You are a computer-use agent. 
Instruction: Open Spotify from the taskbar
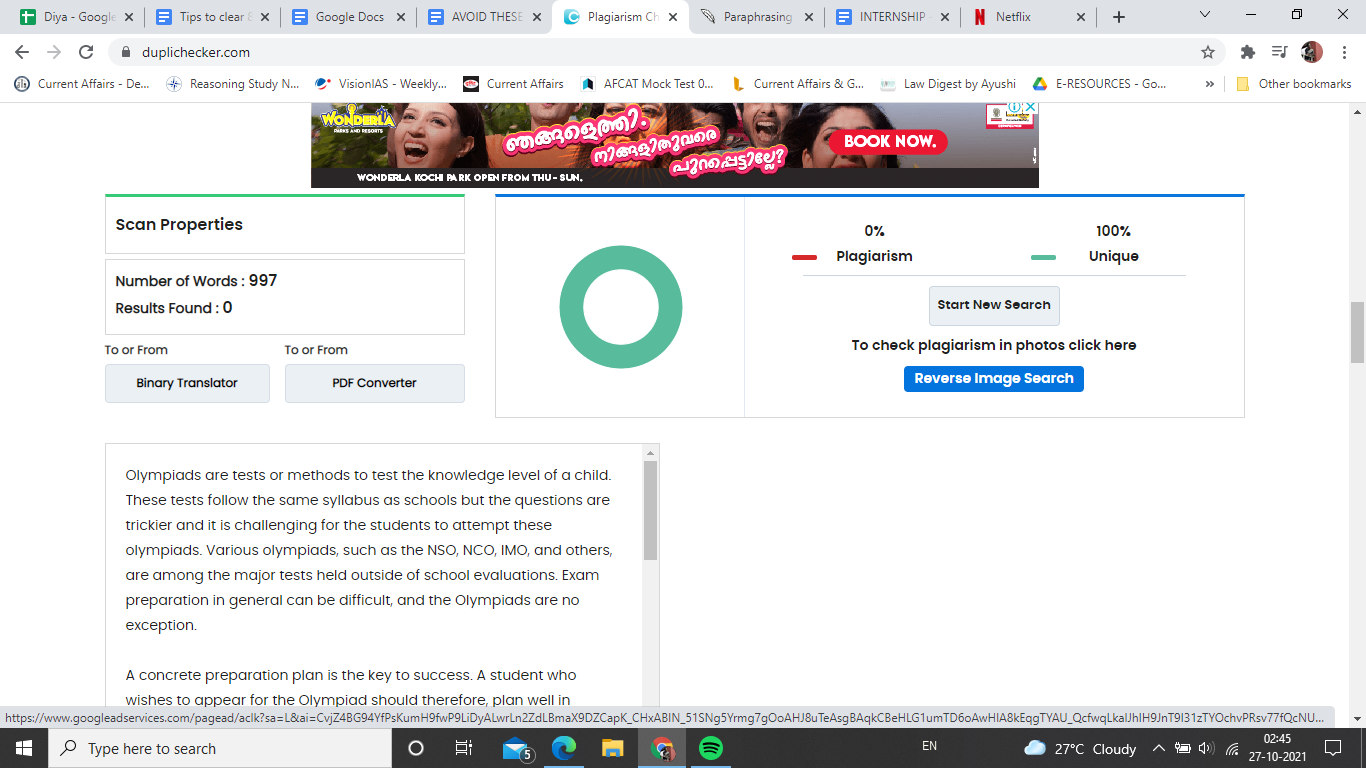tap(711, 748)
